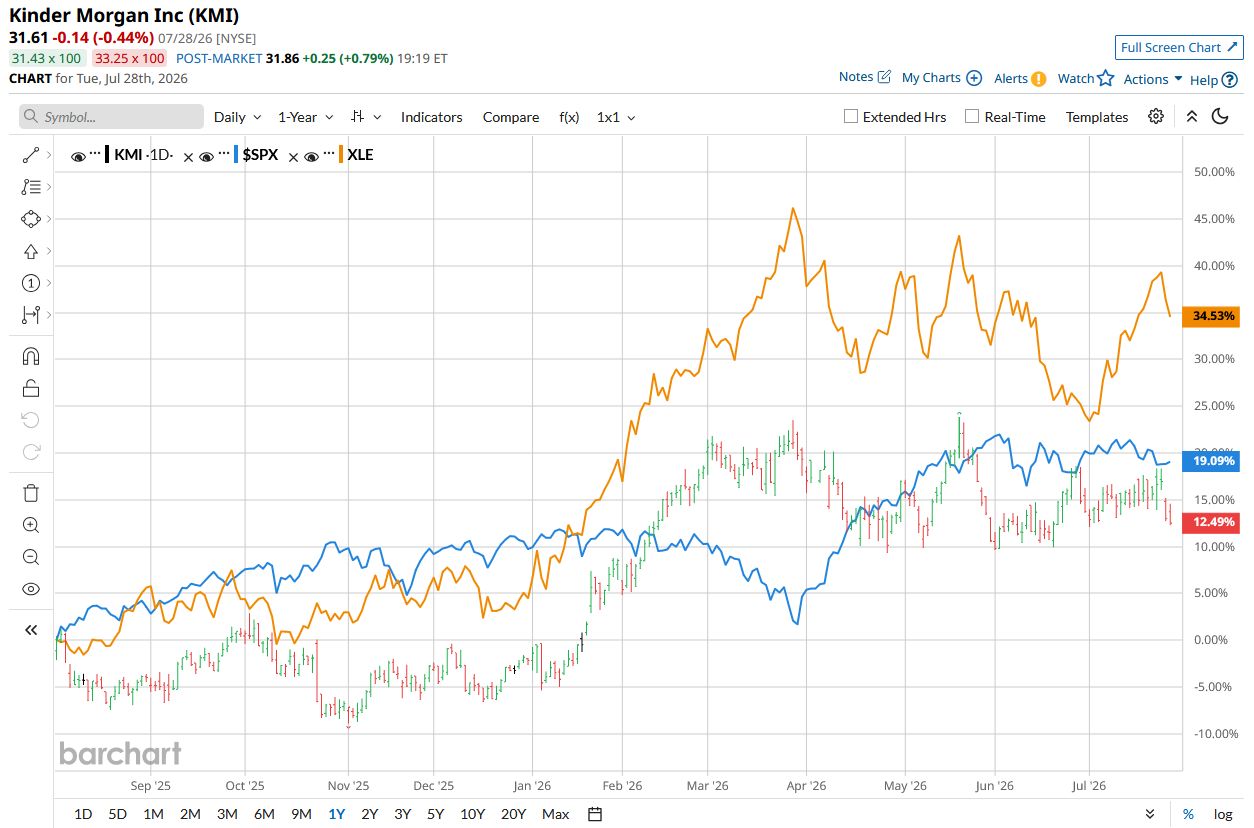
Task: Click the lock drawings padlock icon
Action: pos(30,389)
